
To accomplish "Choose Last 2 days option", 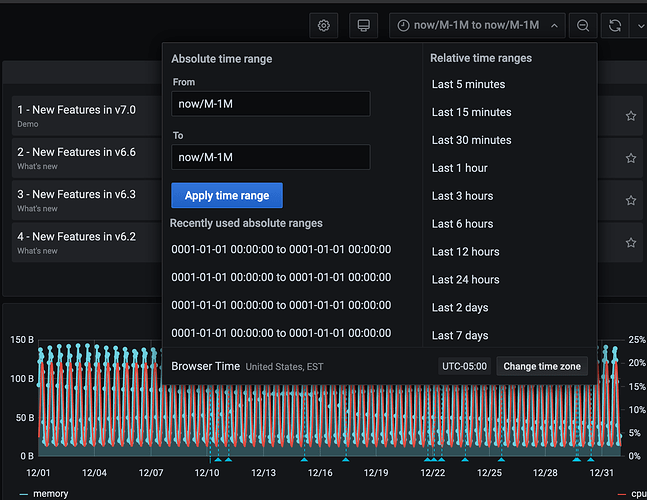I will (460, 308).
